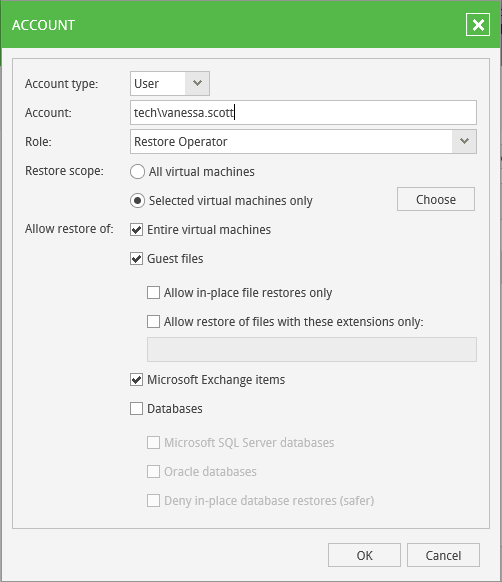Click the Choose button
This screenshot has width=502, height=582.
pyautogui.click(x=436, y=199)
